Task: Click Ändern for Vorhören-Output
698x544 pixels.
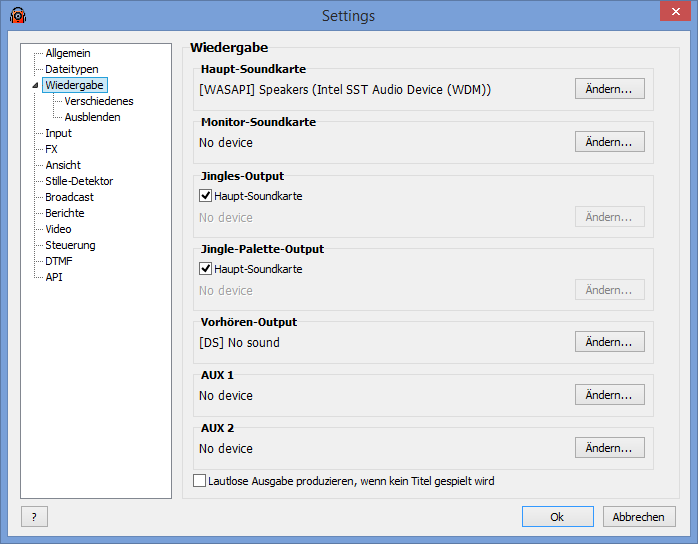Action: click(x=609, y=342)
